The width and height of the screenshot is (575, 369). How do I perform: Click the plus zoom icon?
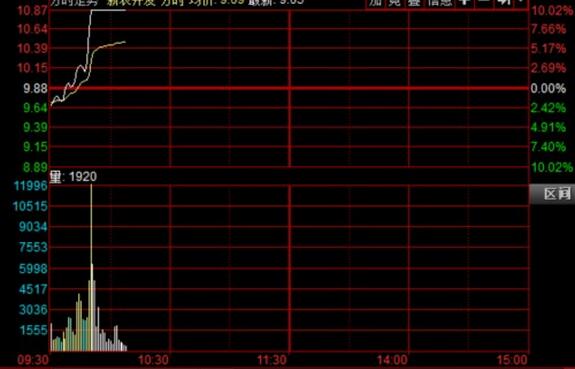click(x=465, y=3)
